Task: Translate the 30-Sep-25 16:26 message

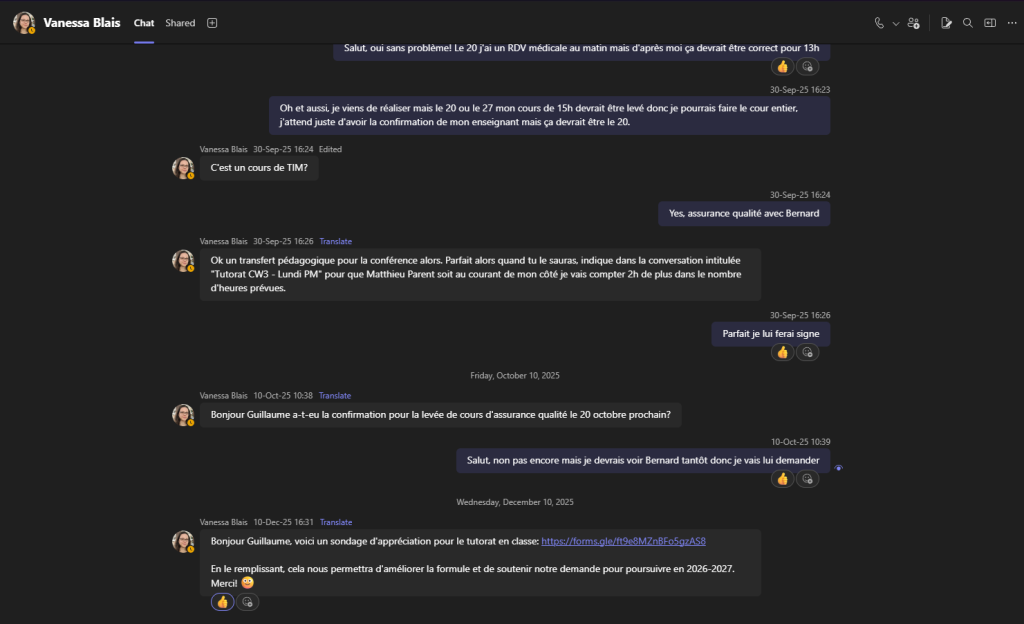Action: coord(335,241)
